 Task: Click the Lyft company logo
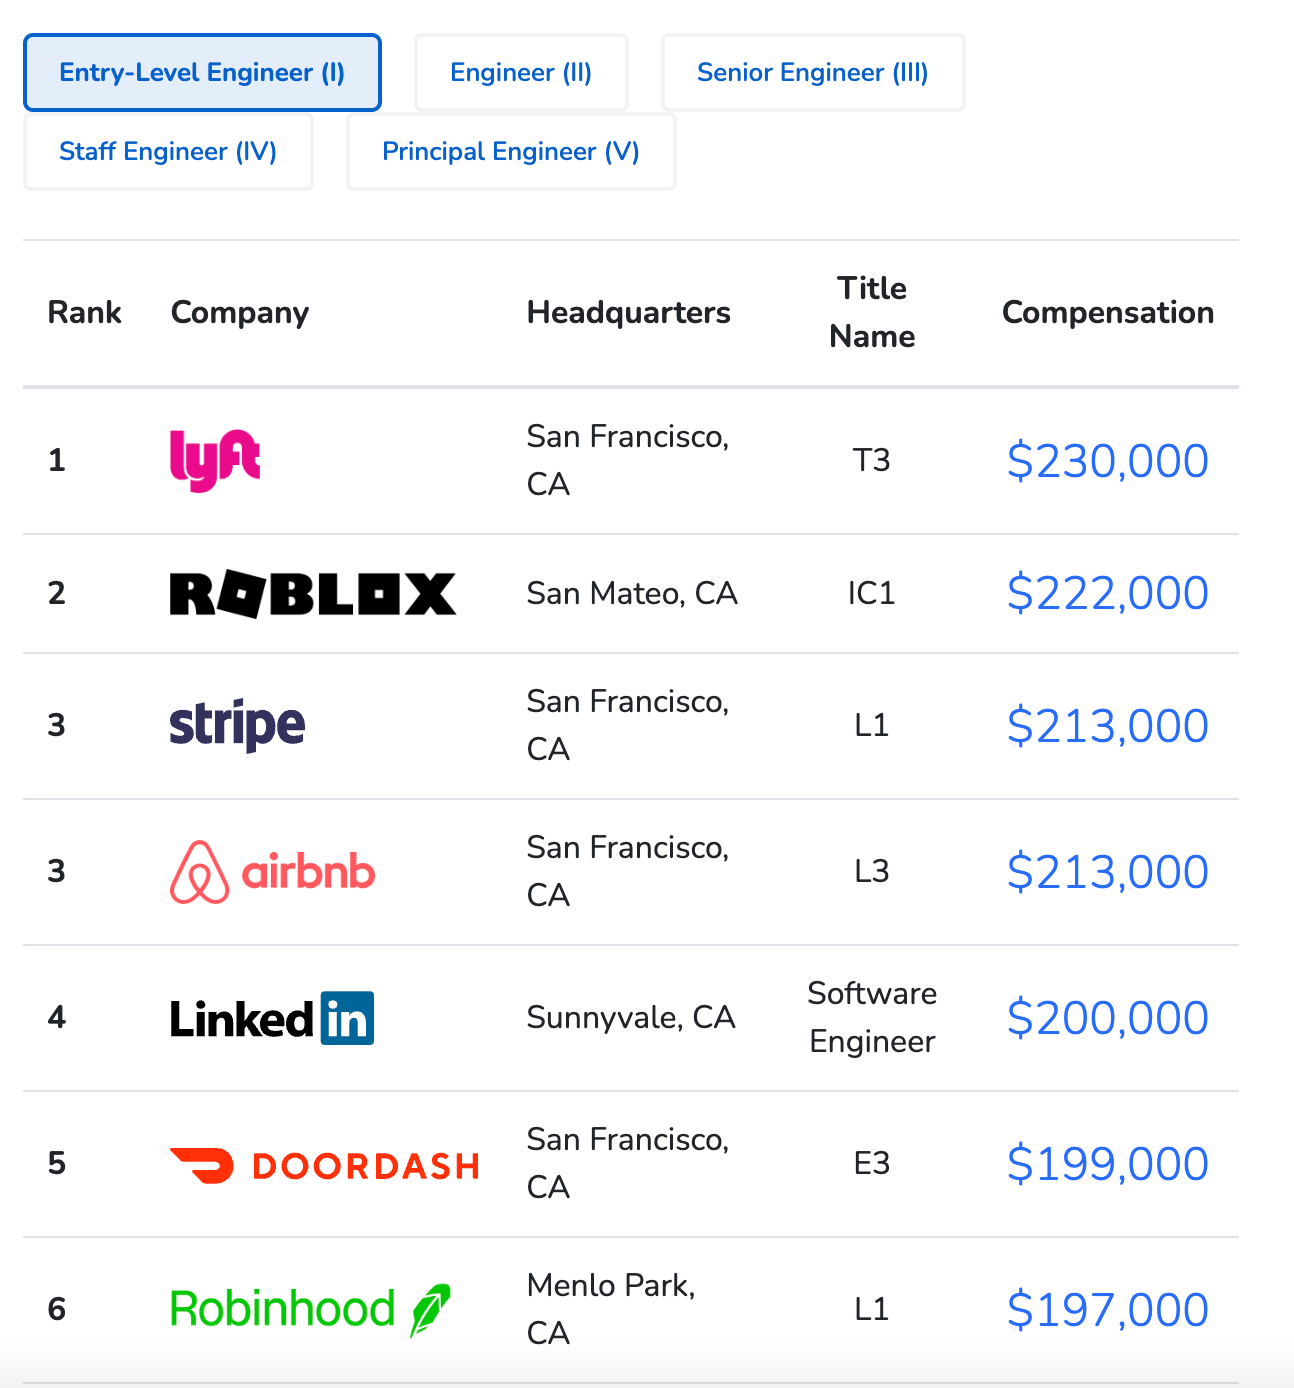[213, 460]
